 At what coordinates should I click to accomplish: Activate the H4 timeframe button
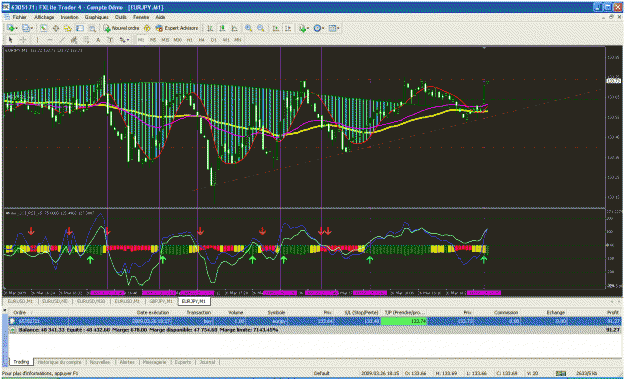coord(202,40)
